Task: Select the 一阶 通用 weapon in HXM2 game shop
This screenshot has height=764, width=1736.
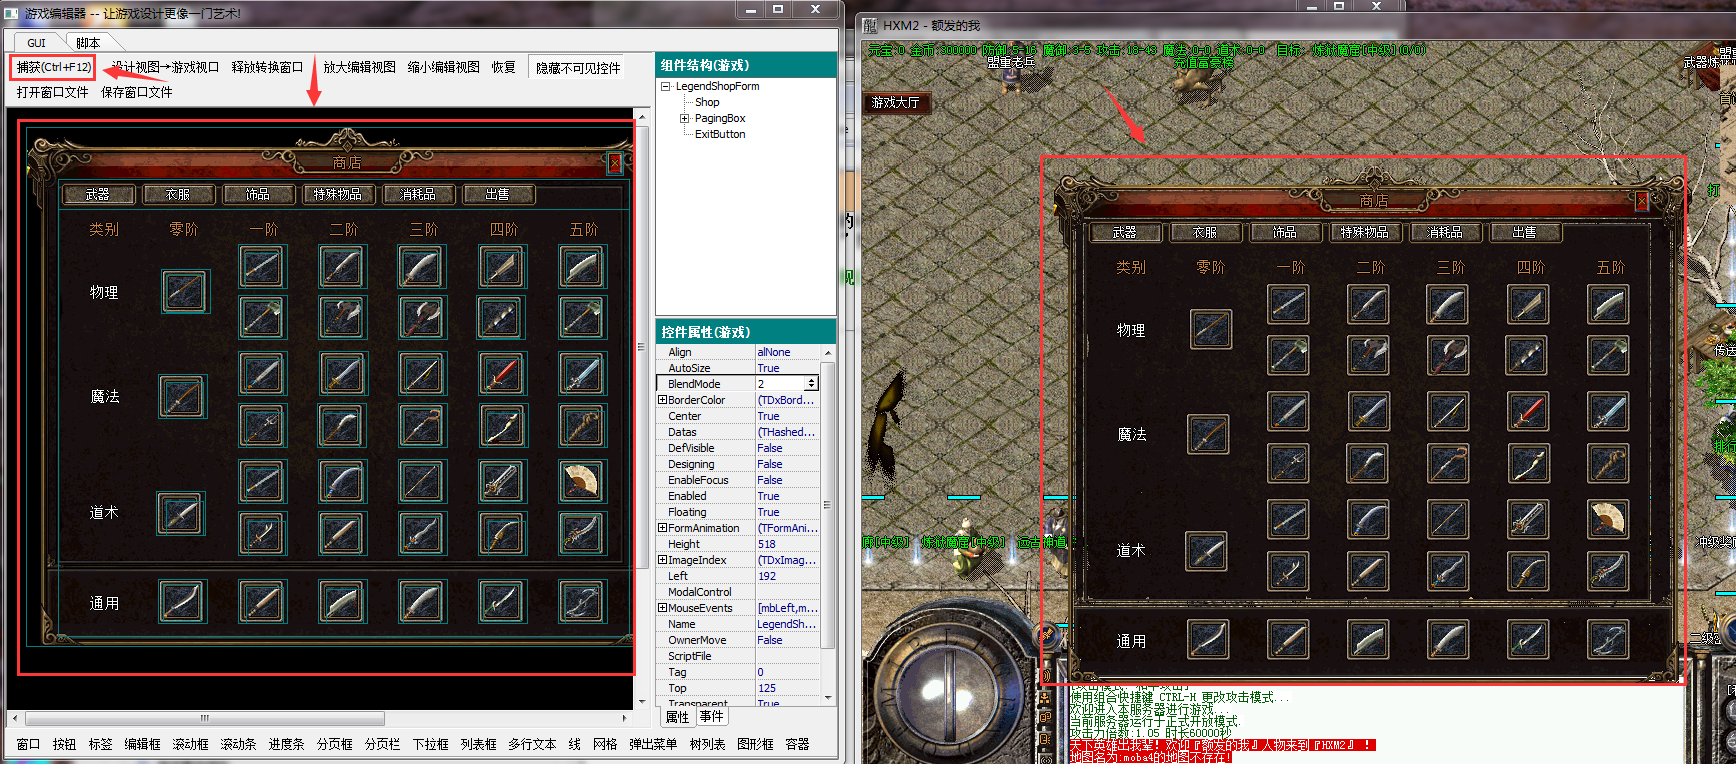Action: (x=1289, y=639)
